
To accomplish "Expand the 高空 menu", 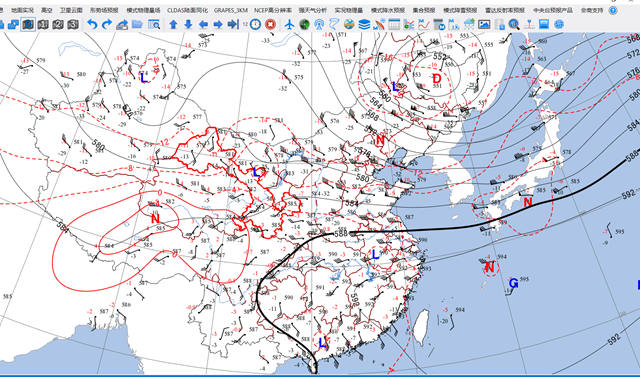I will (47, 10).
